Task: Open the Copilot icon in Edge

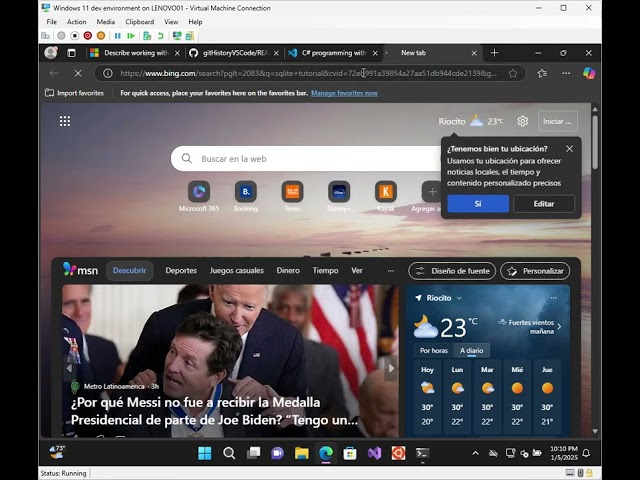Action: point(589,73)
